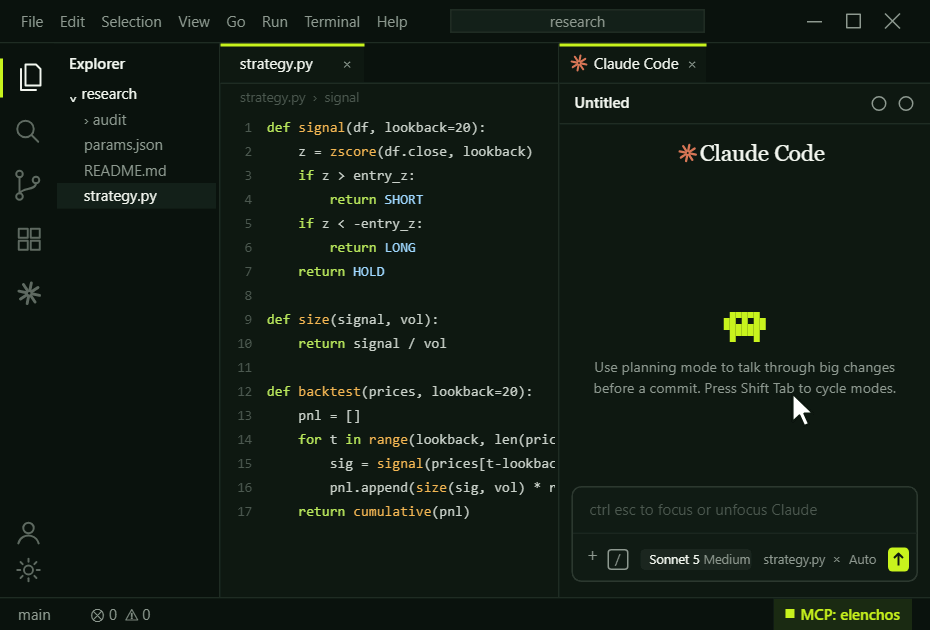Viewport: 930px width, 630px height.
Task: Open the Explorer view in the activity bar
Action: tap(30, 77)
